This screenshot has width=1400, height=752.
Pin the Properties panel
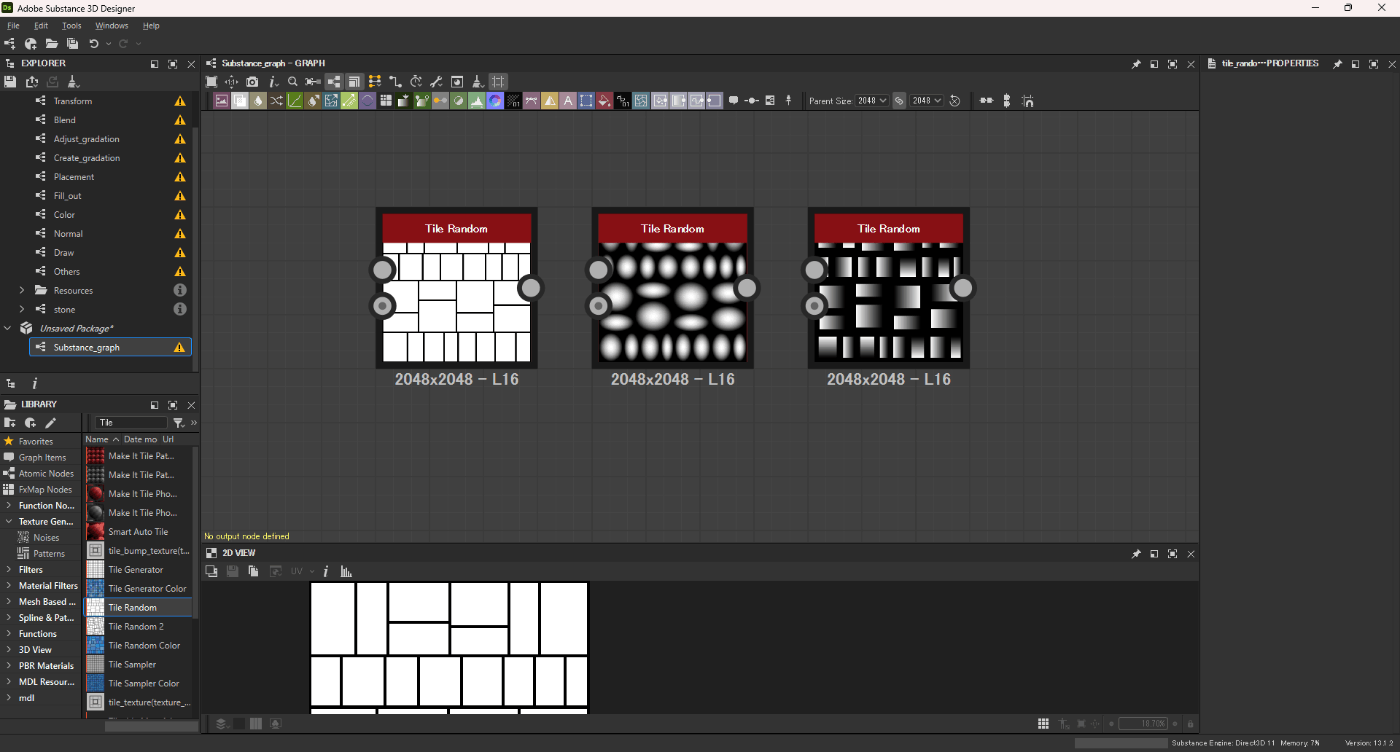(1337, 64)
